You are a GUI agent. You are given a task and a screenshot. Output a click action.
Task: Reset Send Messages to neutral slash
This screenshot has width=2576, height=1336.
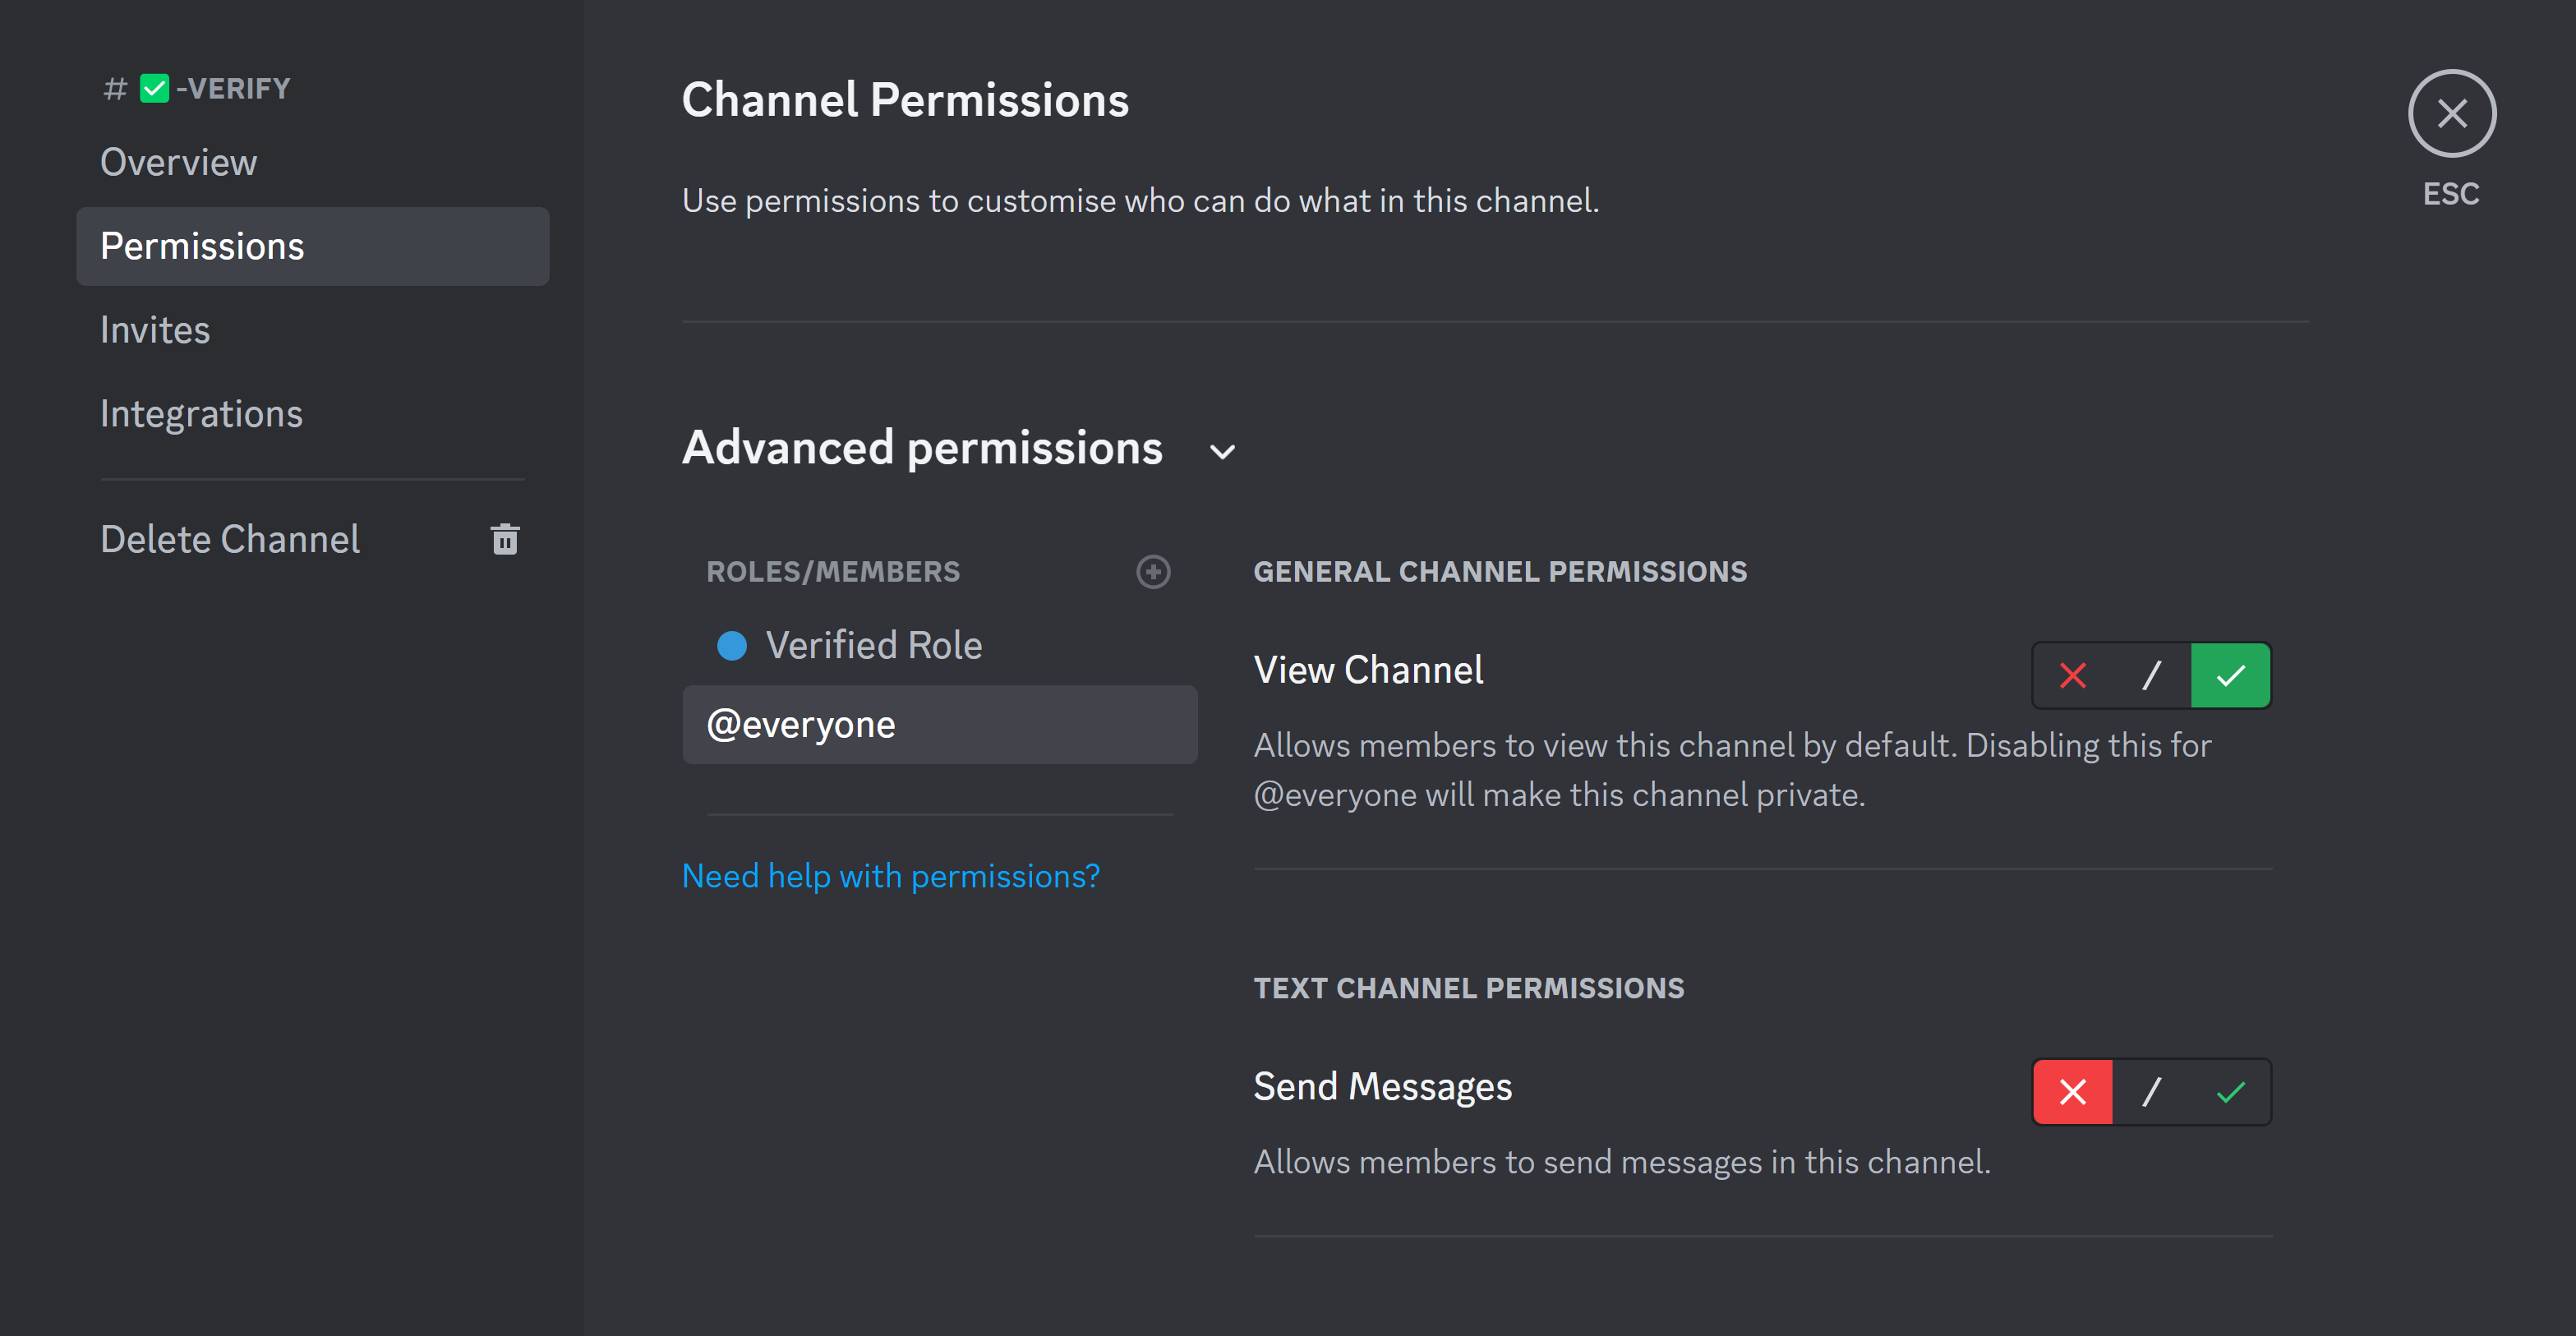[2151, 1092]
